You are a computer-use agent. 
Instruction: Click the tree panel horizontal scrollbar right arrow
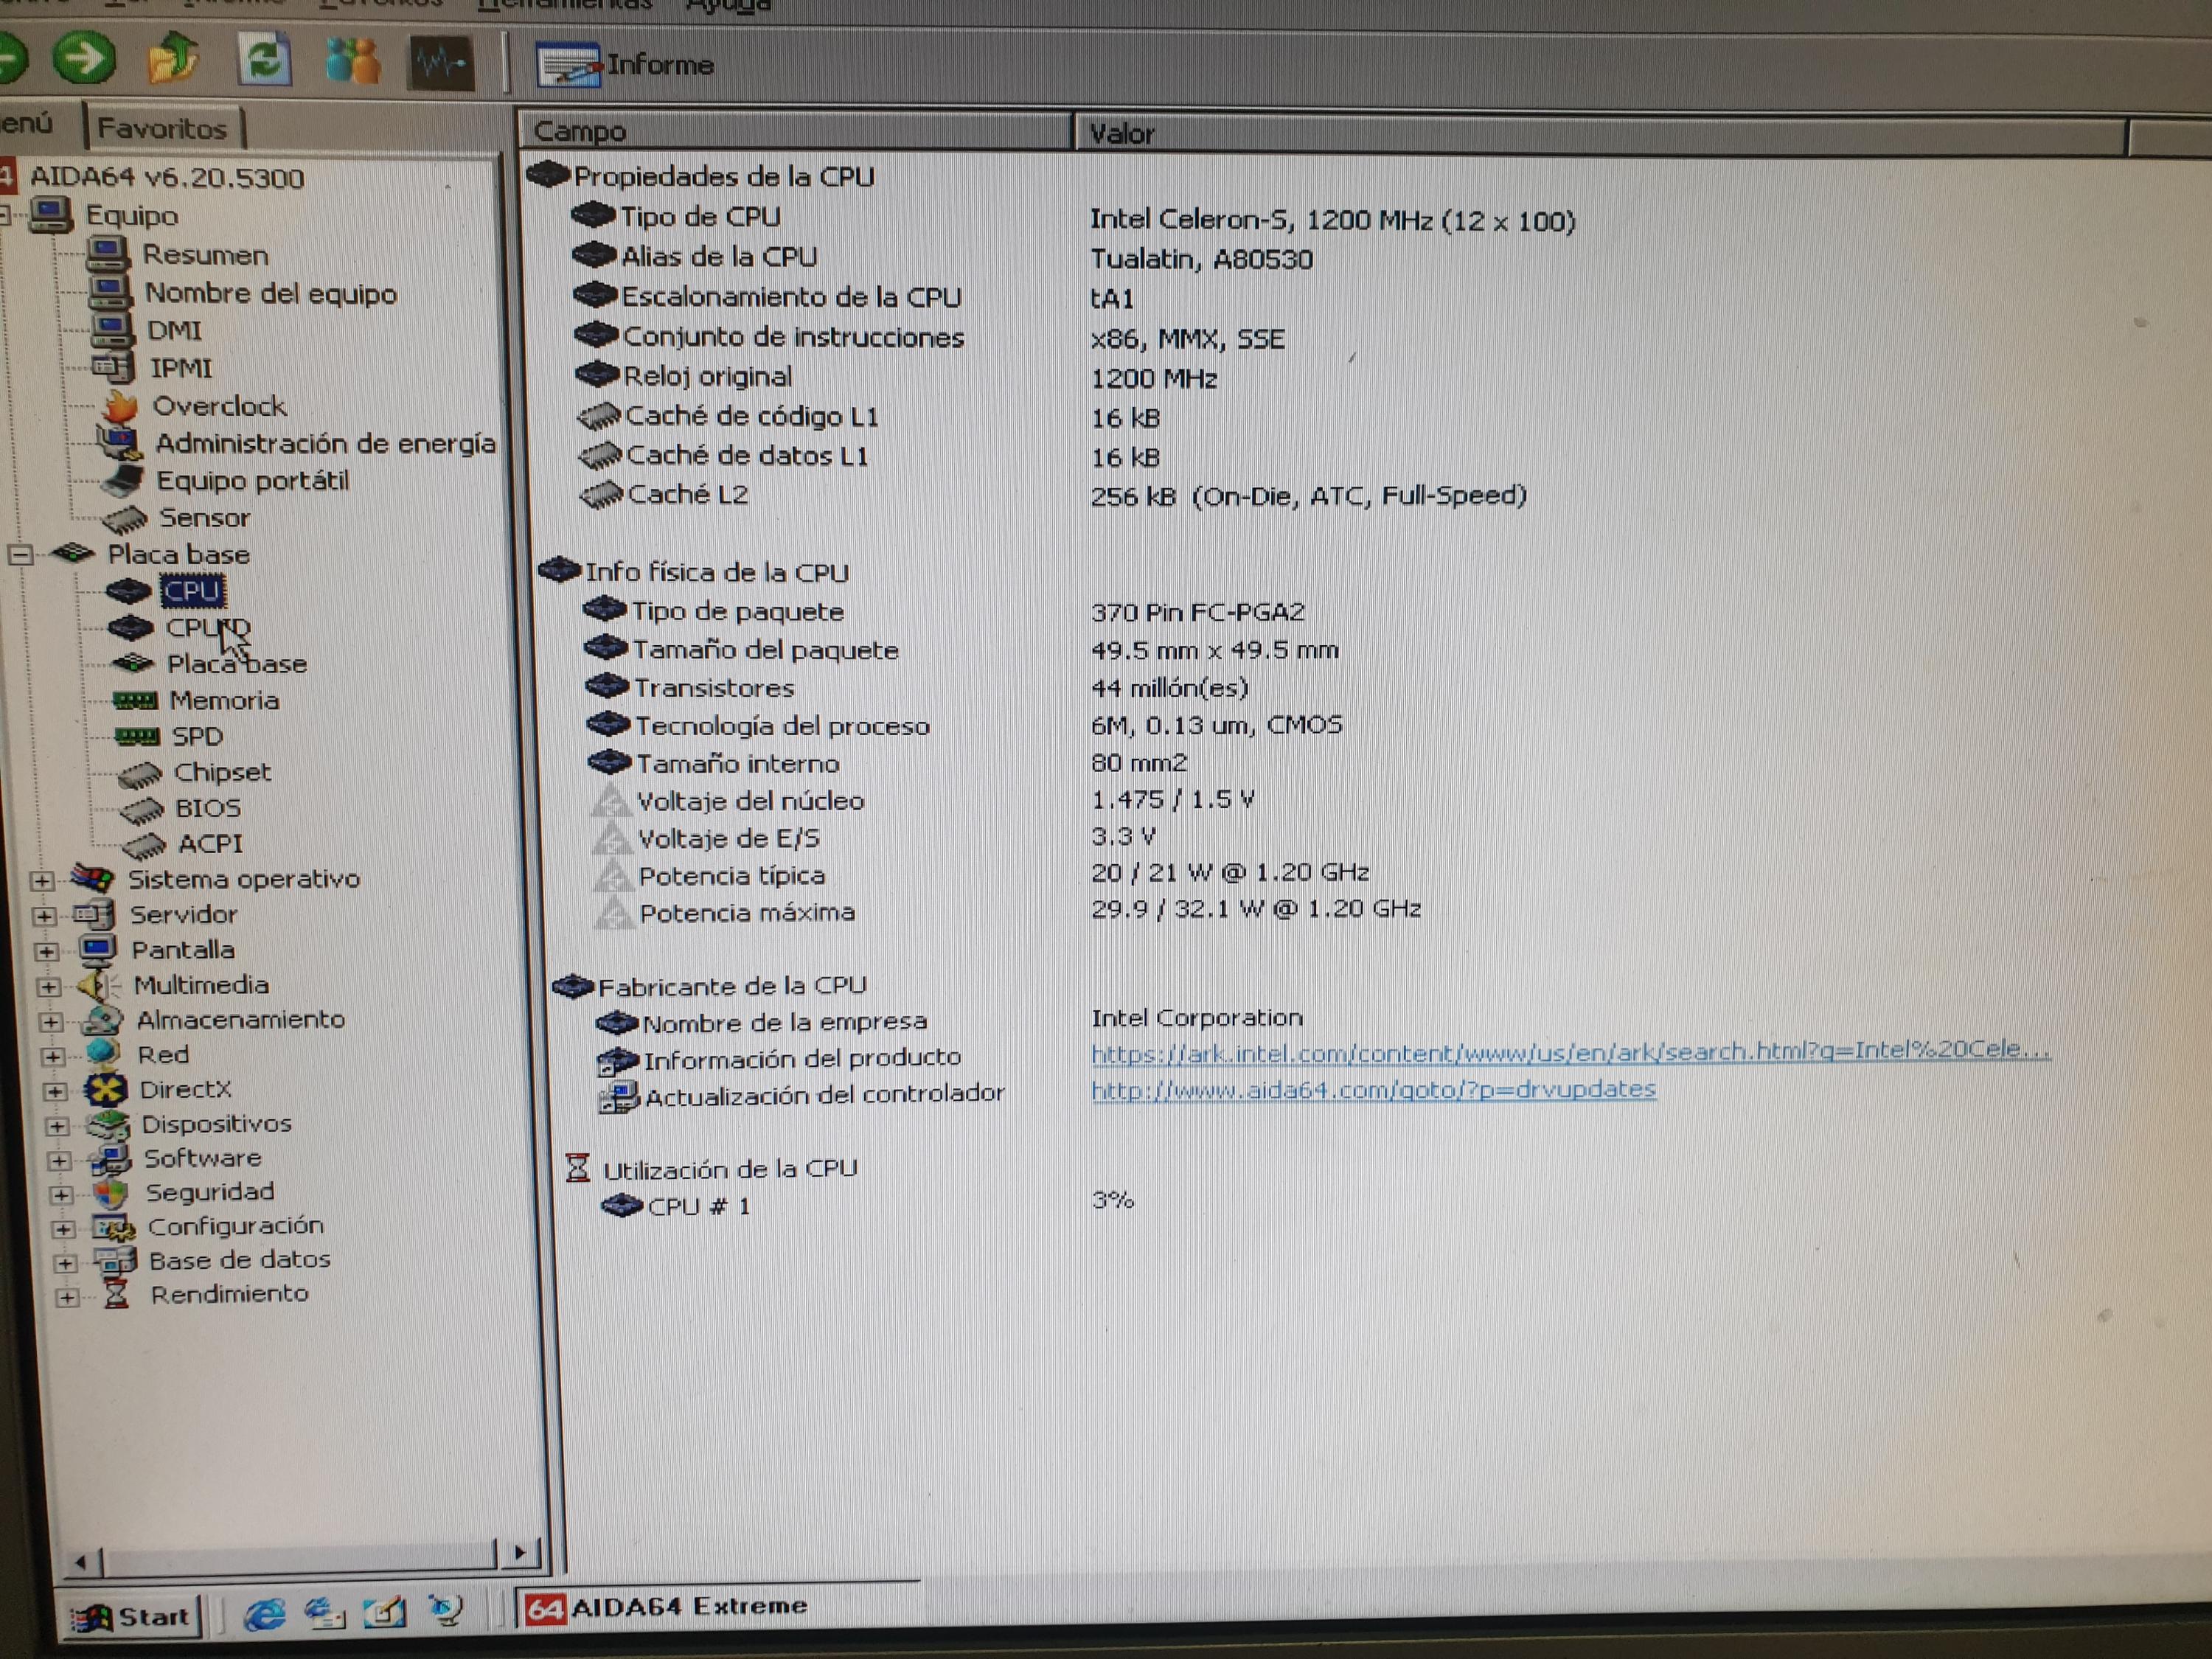(520, 1553)
